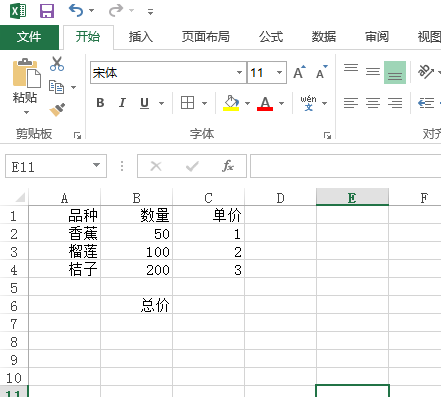Increase font size with large A

[x=299, y=72]
